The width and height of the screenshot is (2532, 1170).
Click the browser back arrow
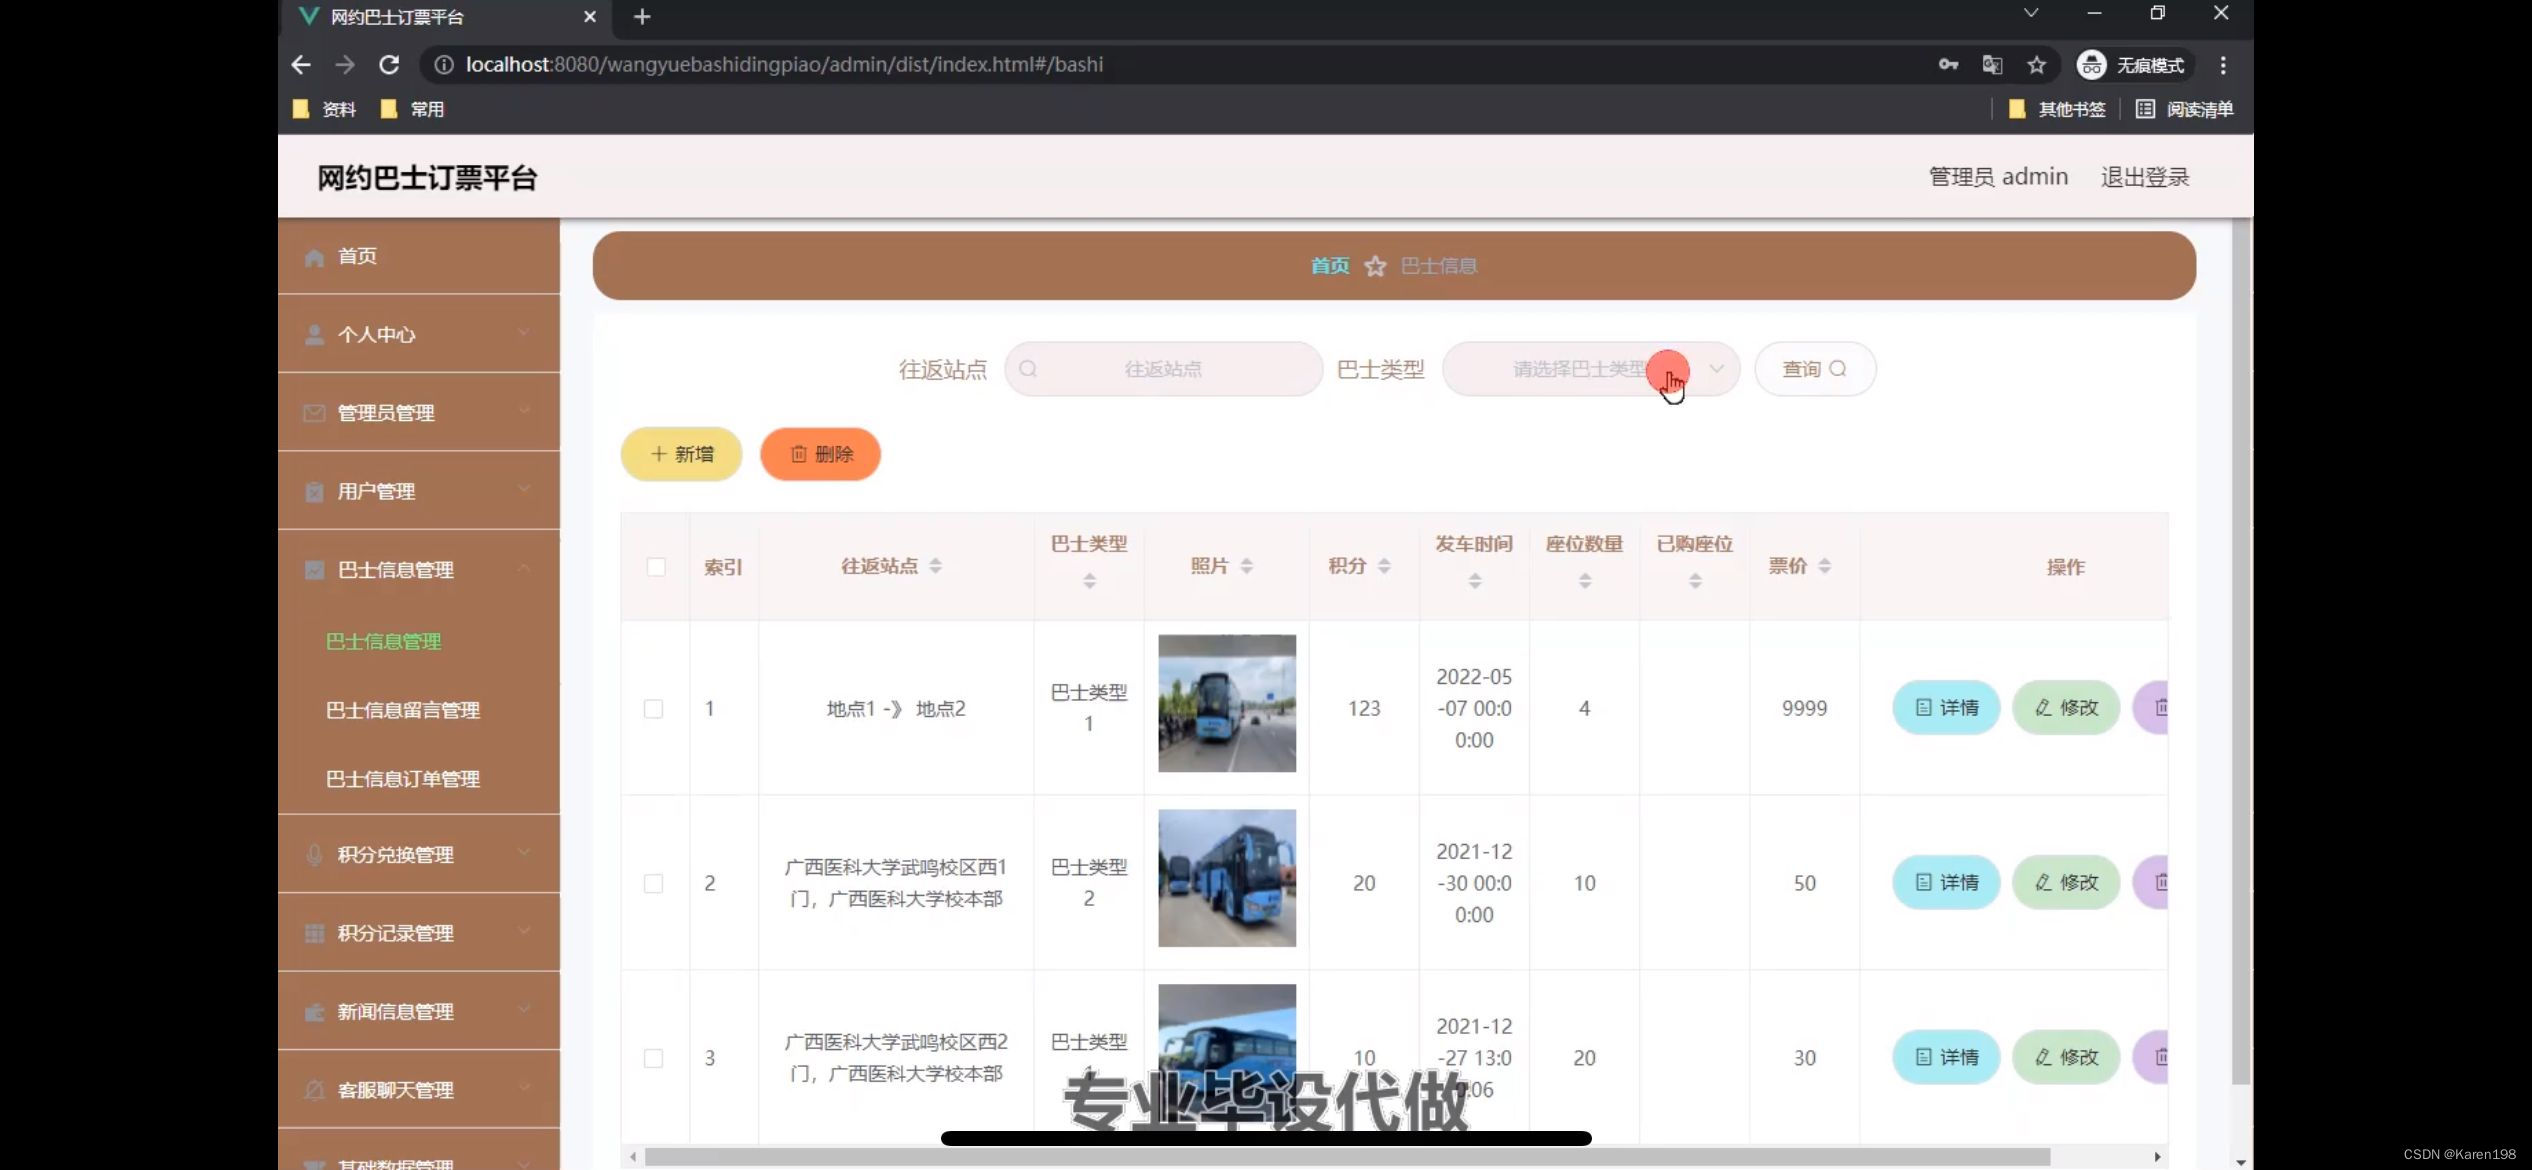(x=301, y=65)
